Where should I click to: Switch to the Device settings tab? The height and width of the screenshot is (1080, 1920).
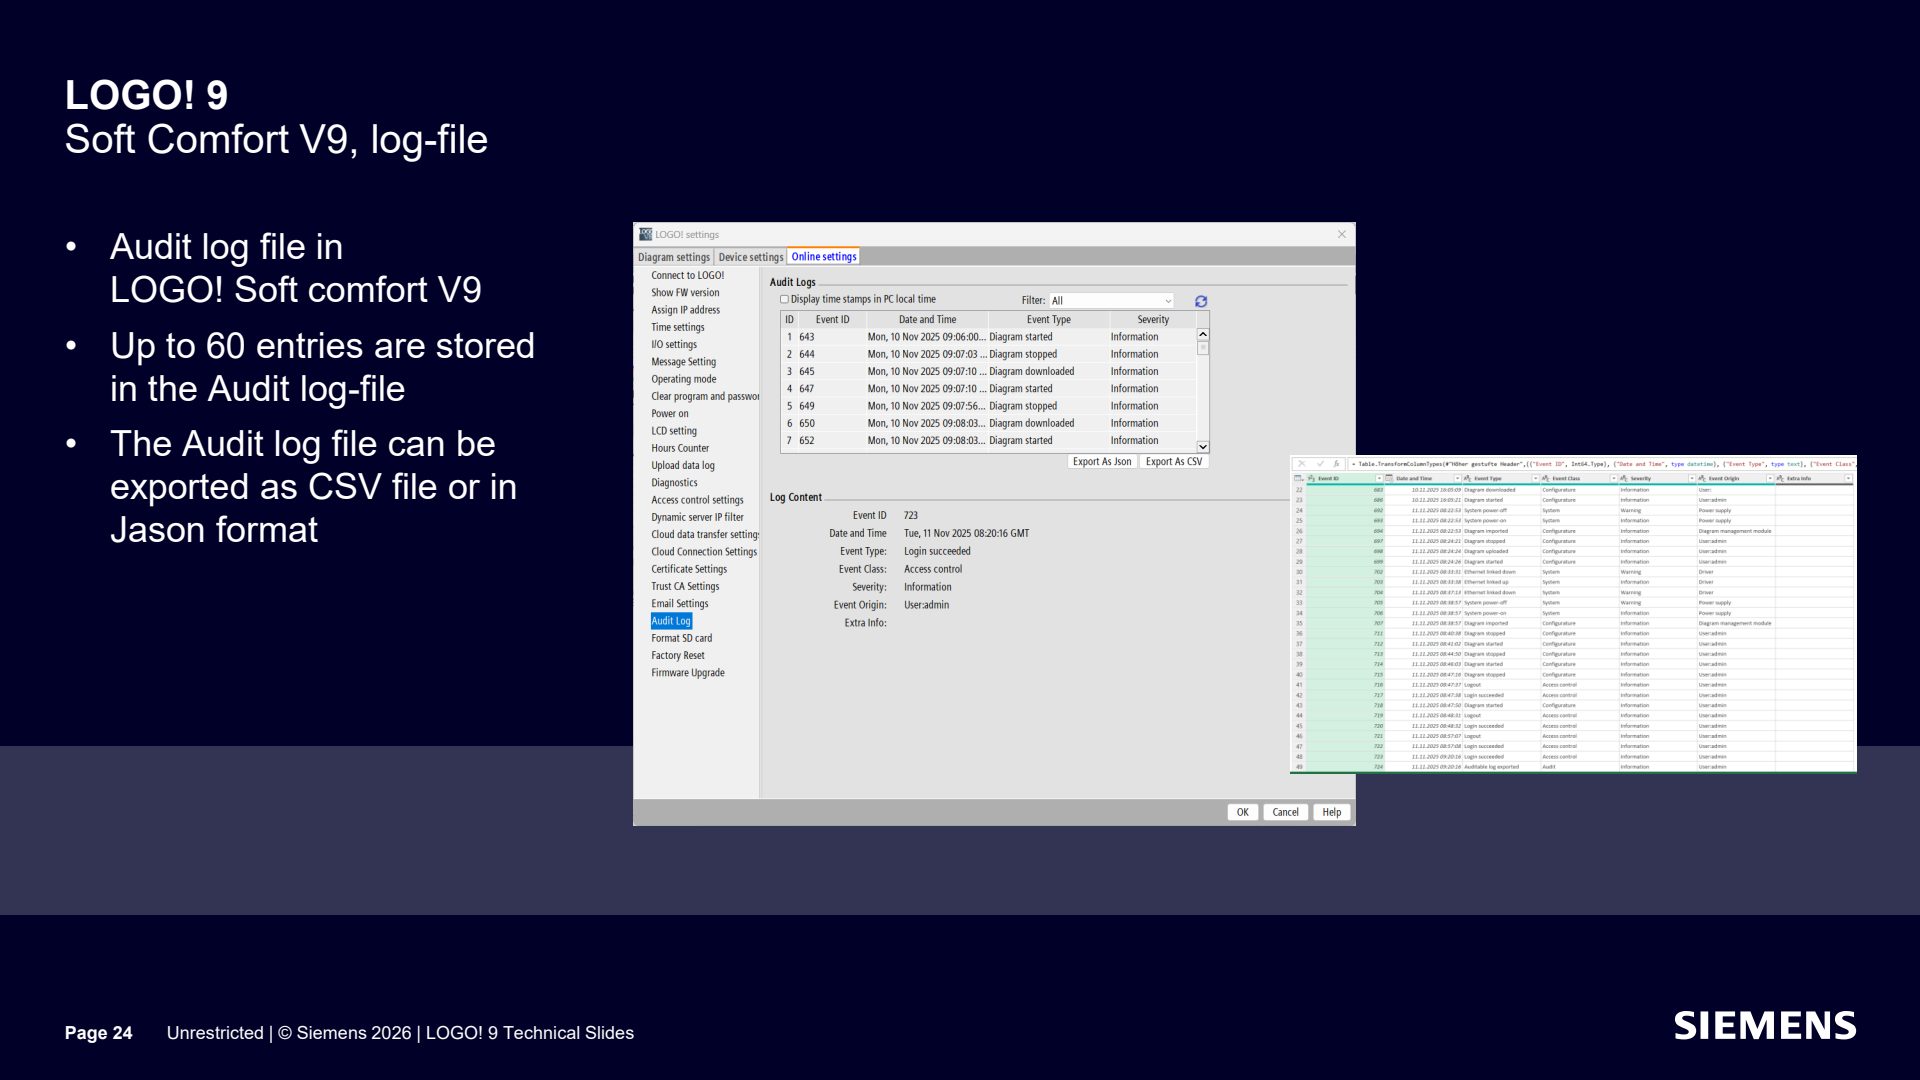(x=750, y=257)
